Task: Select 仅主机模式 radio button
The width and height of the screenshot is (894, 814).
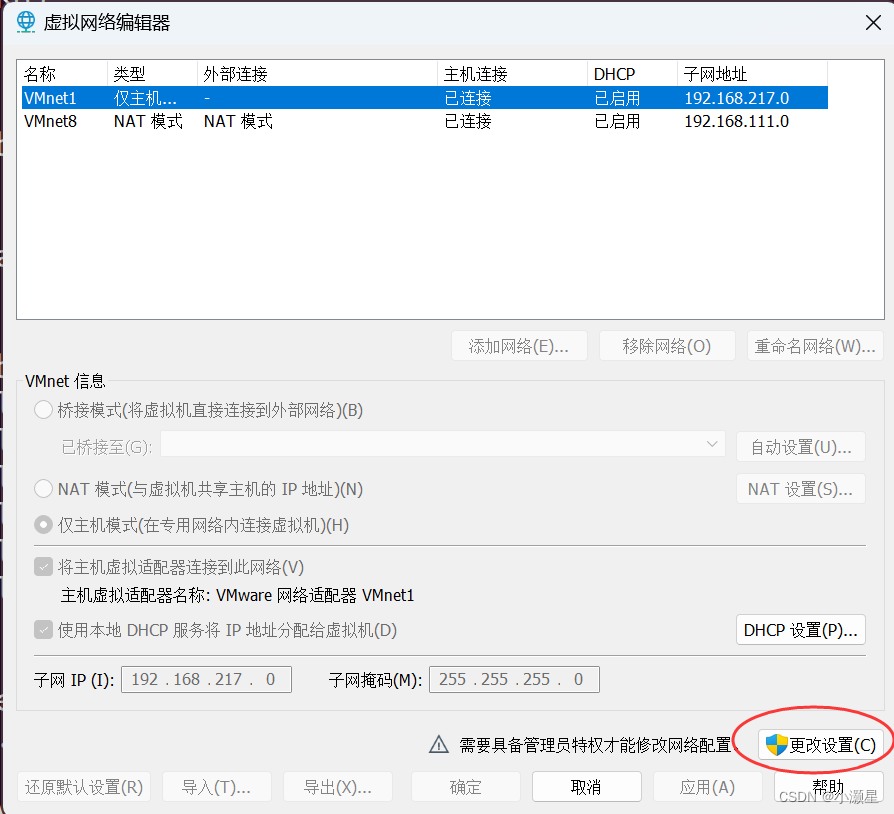Action: click(x=43, y=524)
